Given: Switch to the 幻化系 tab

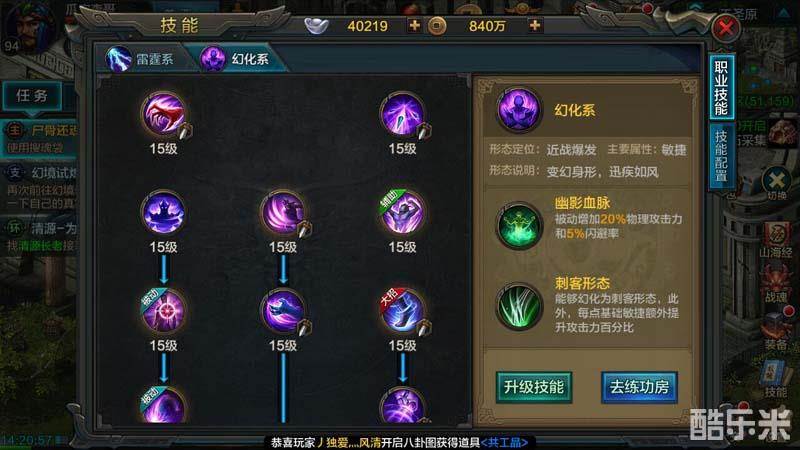Looking at the screenshot, I should 236,59.
